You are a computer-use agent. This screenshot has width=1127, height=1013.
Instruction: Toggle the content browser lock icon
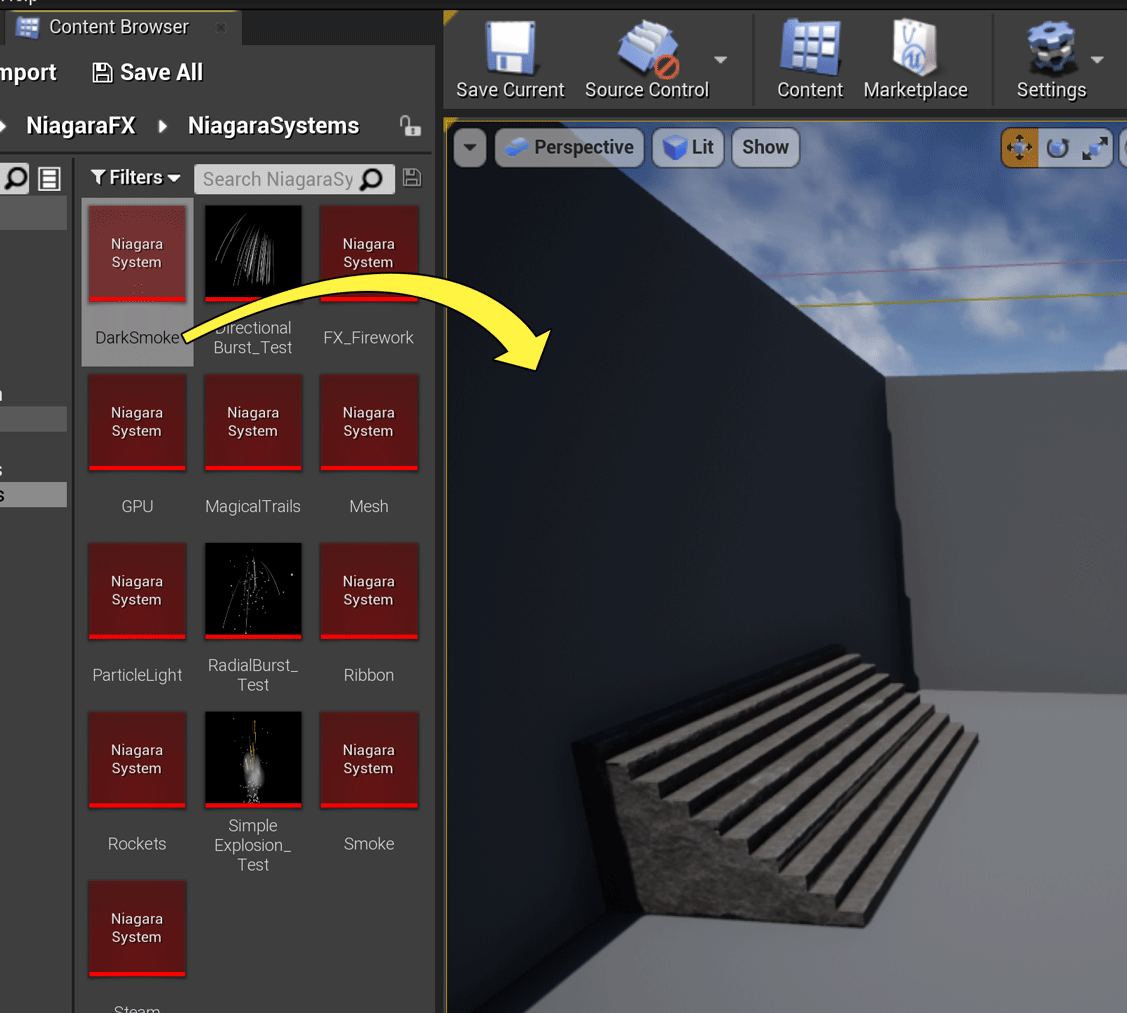coord(410,126)
